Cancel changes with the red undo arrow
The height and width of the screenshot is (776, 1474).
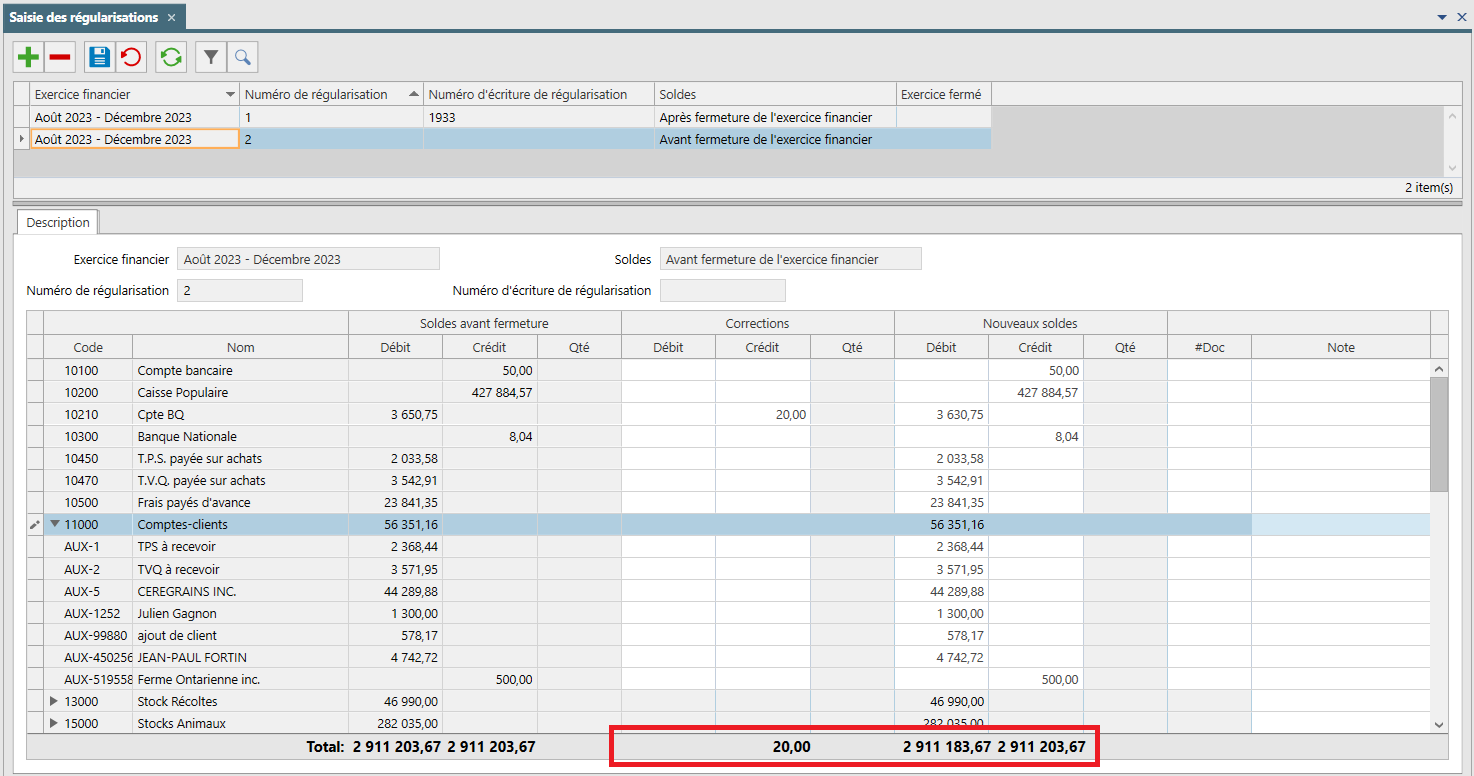coord(131,58)
